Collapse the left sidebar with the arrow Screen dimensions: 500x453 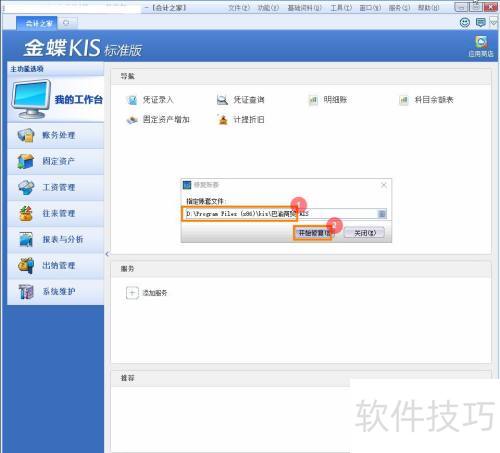[x=107, y=254]
